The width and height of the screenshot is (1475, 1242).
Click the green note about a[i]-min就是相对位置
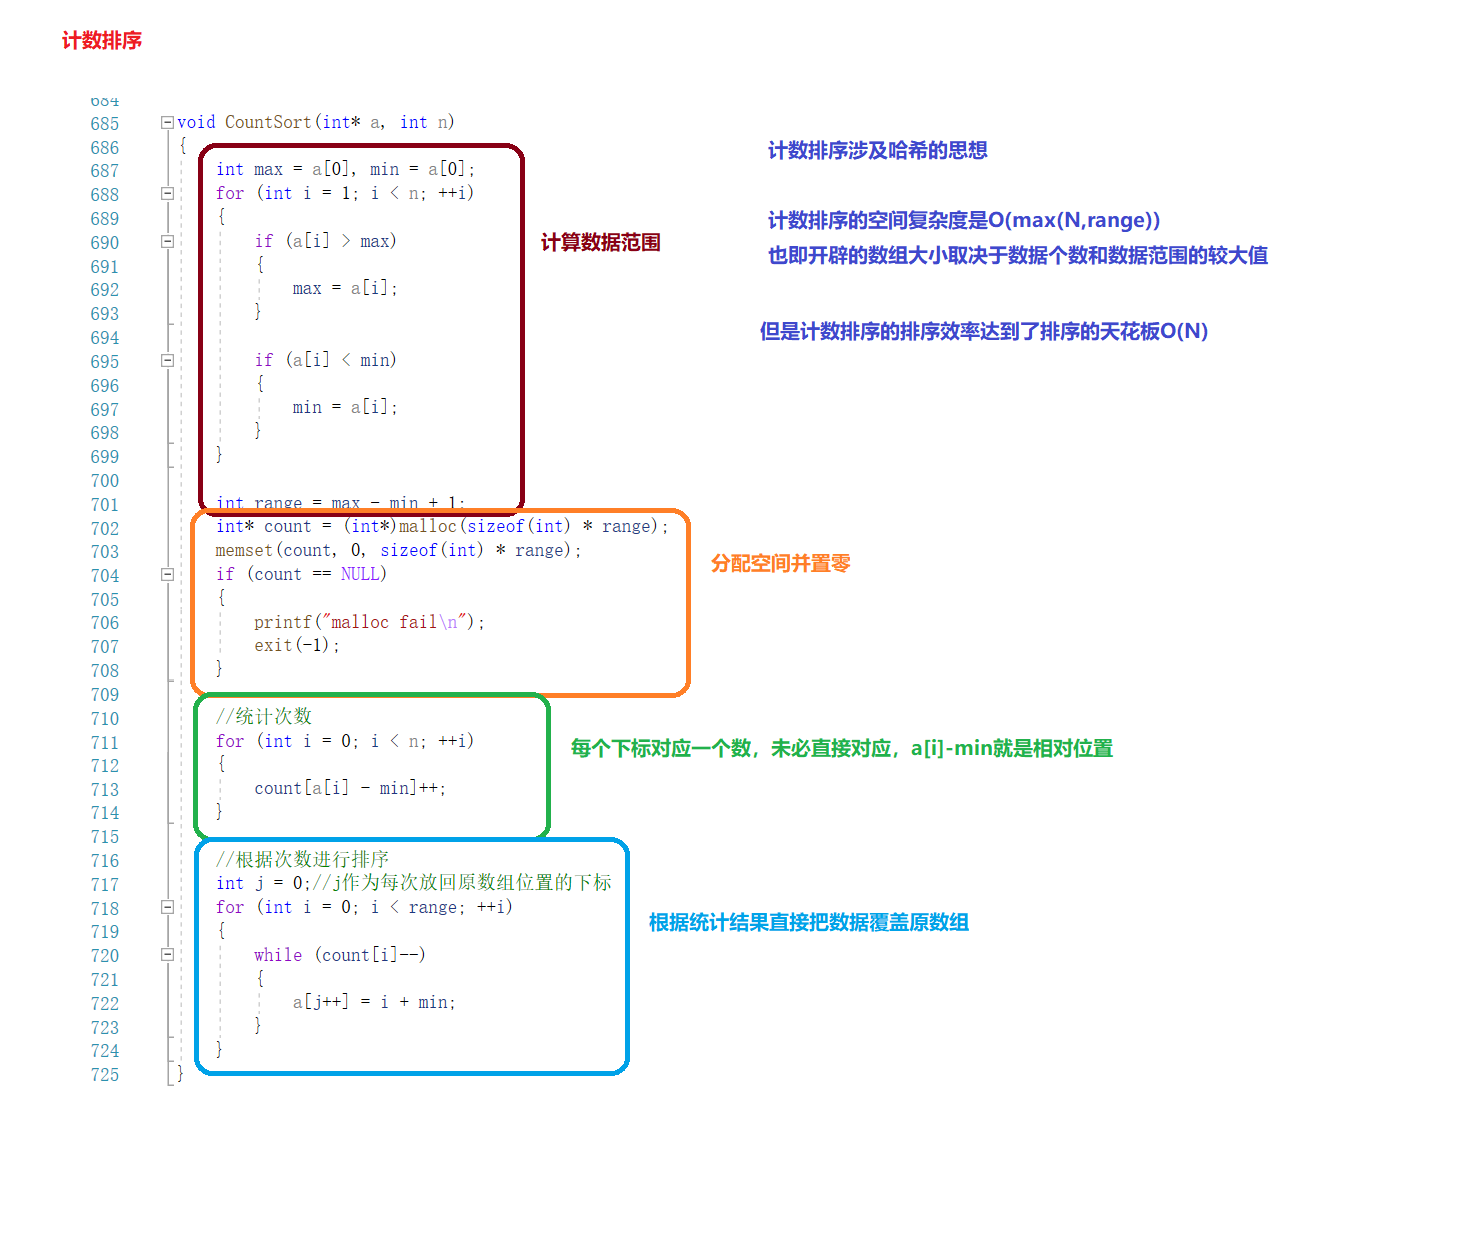click(x=842, y=748)
